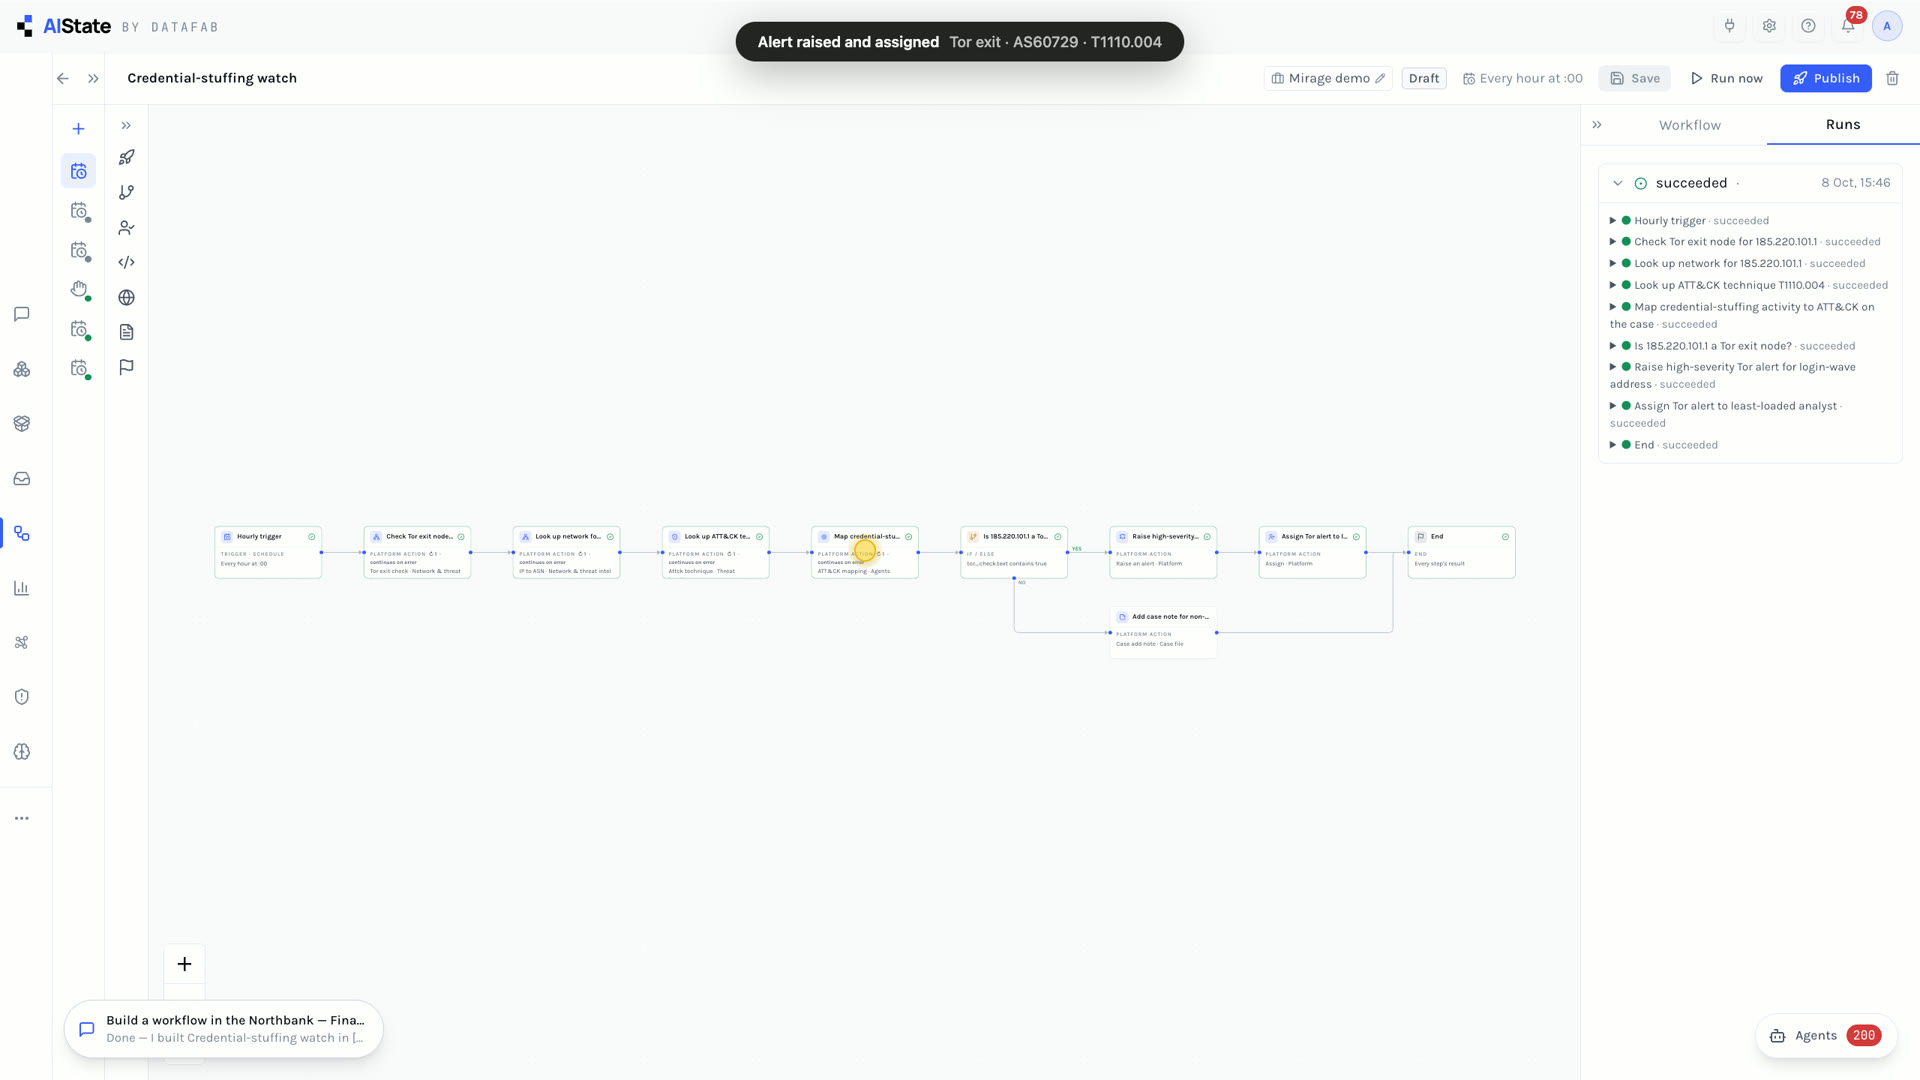
Task: Click the three dots more menu in sidebar
Action: 22,818
